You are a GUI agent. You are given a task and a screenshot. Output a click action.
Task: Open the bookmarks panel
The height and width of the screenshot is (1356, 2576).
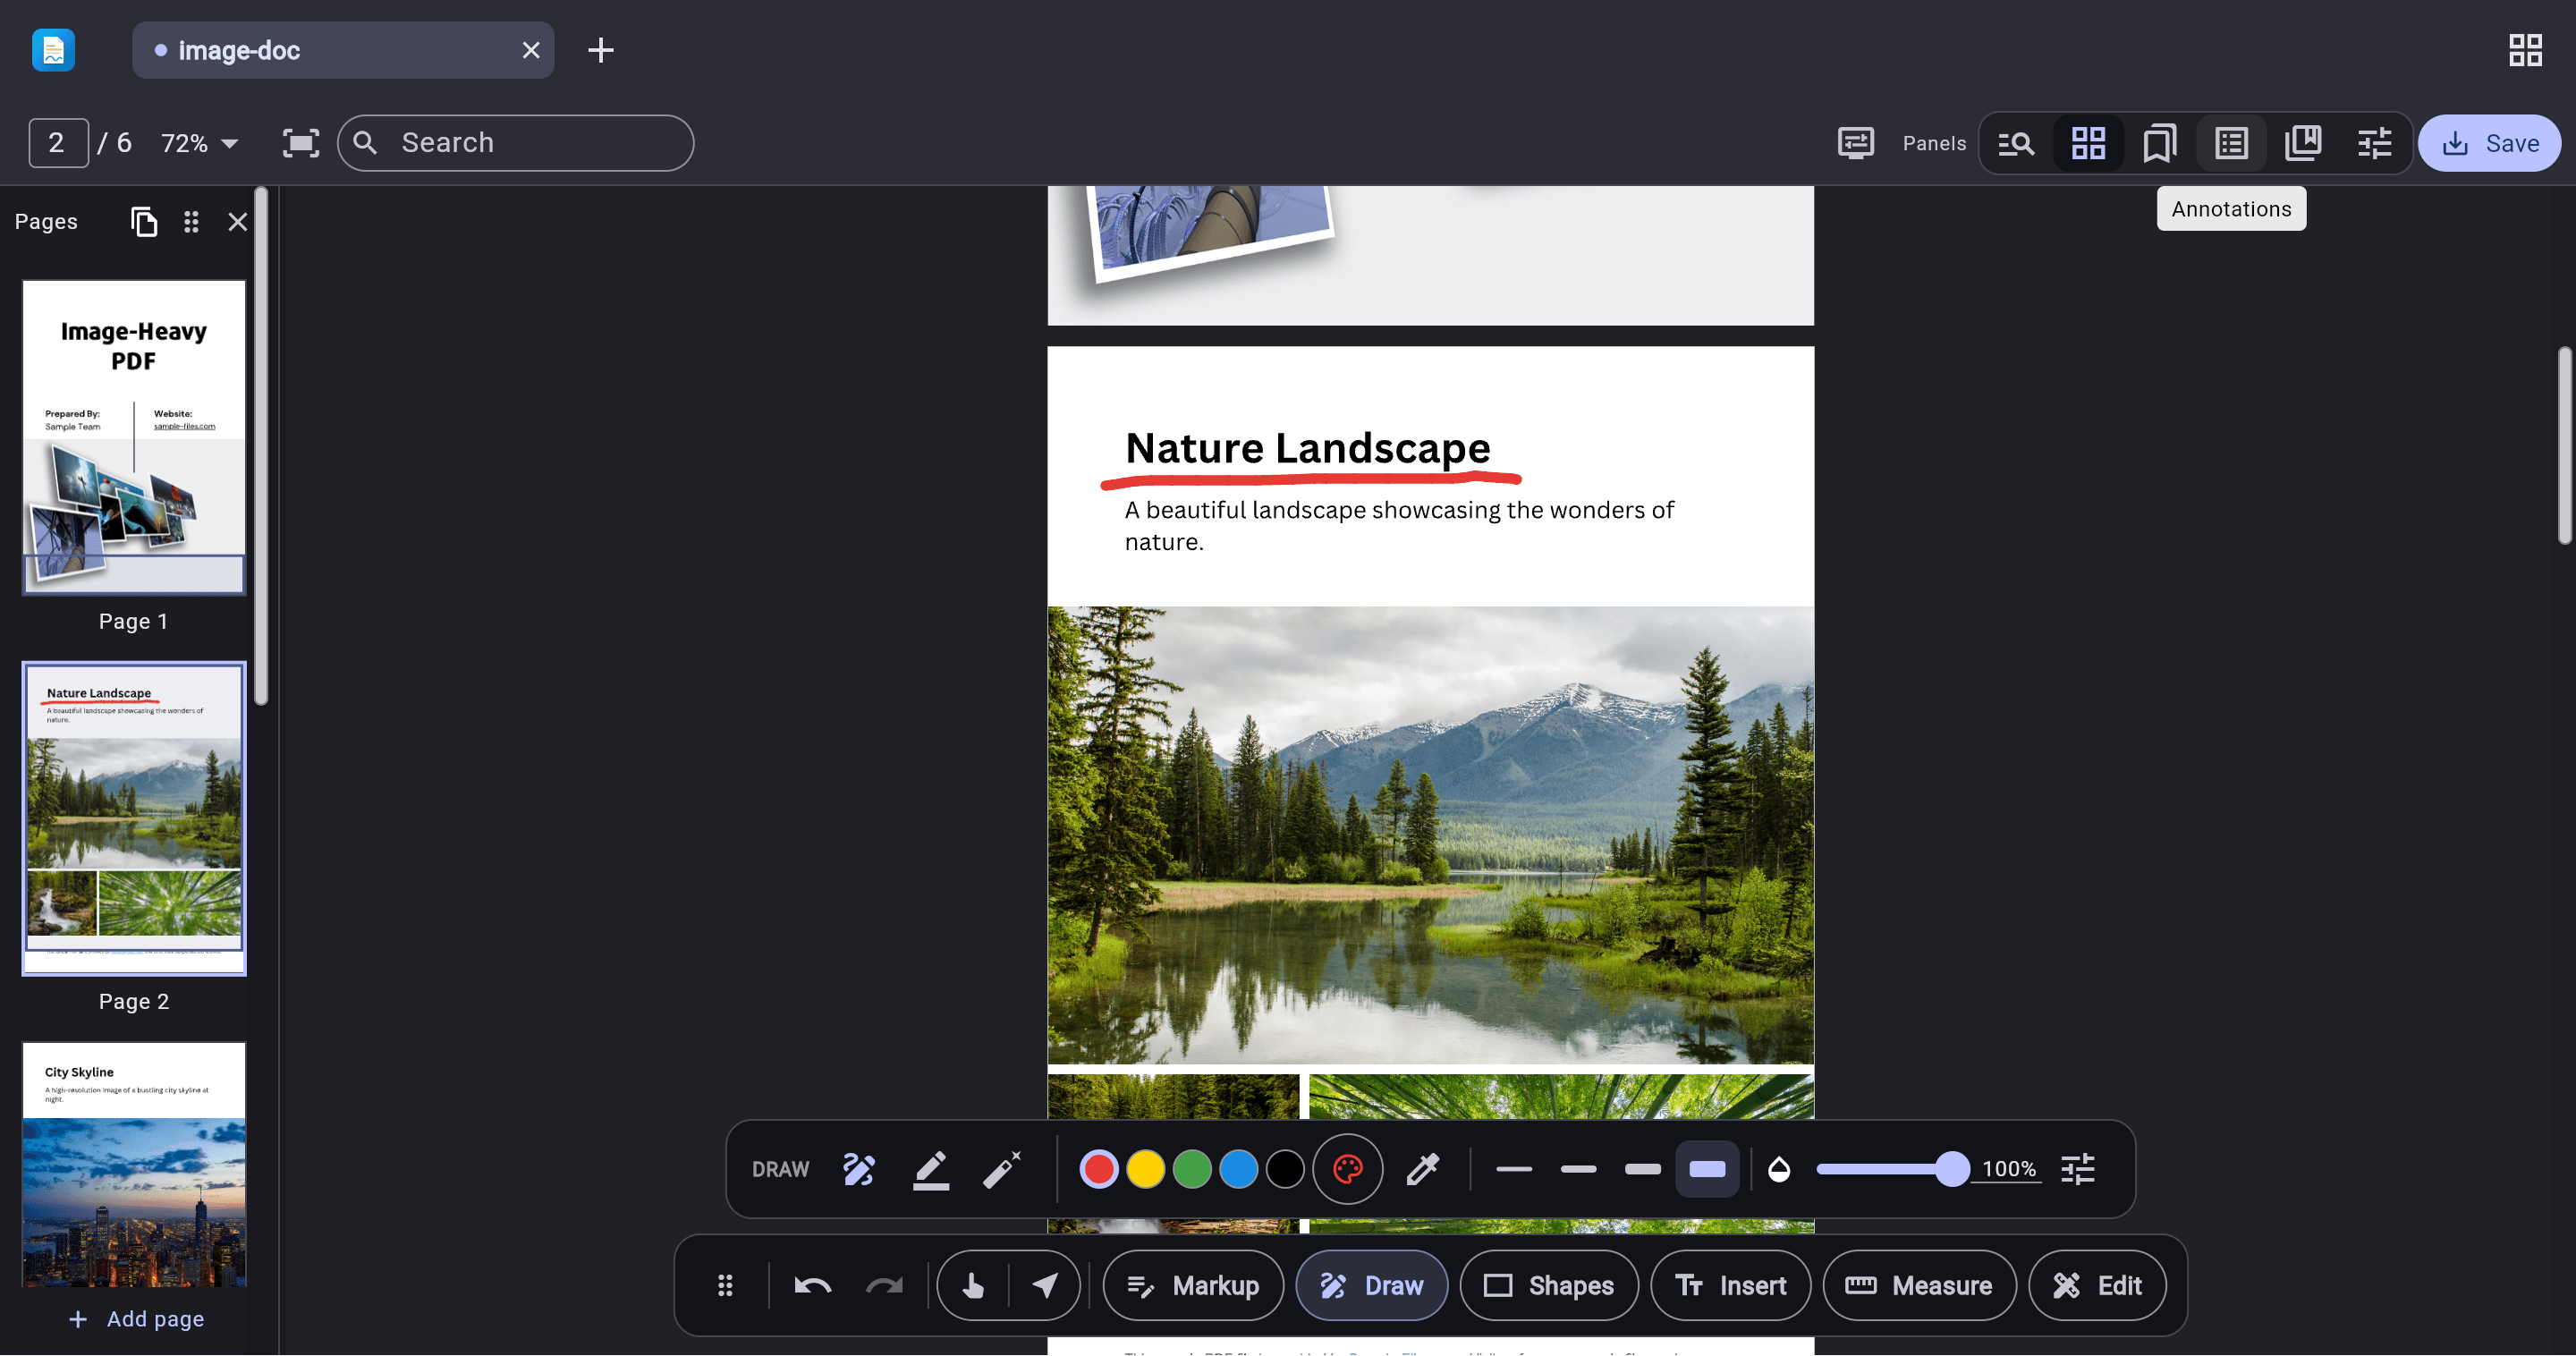coord(2159,143)
